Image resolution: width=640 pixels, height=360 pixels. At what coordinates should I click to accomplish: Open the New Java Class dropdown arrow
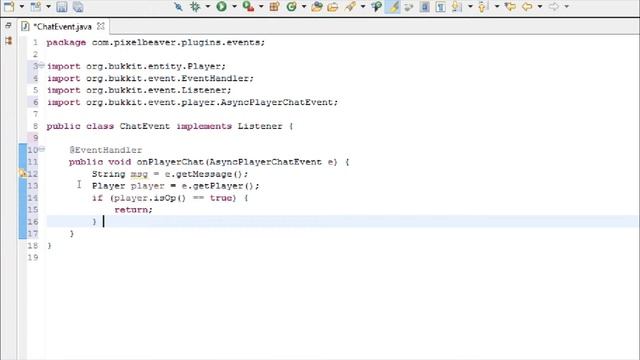304,7
